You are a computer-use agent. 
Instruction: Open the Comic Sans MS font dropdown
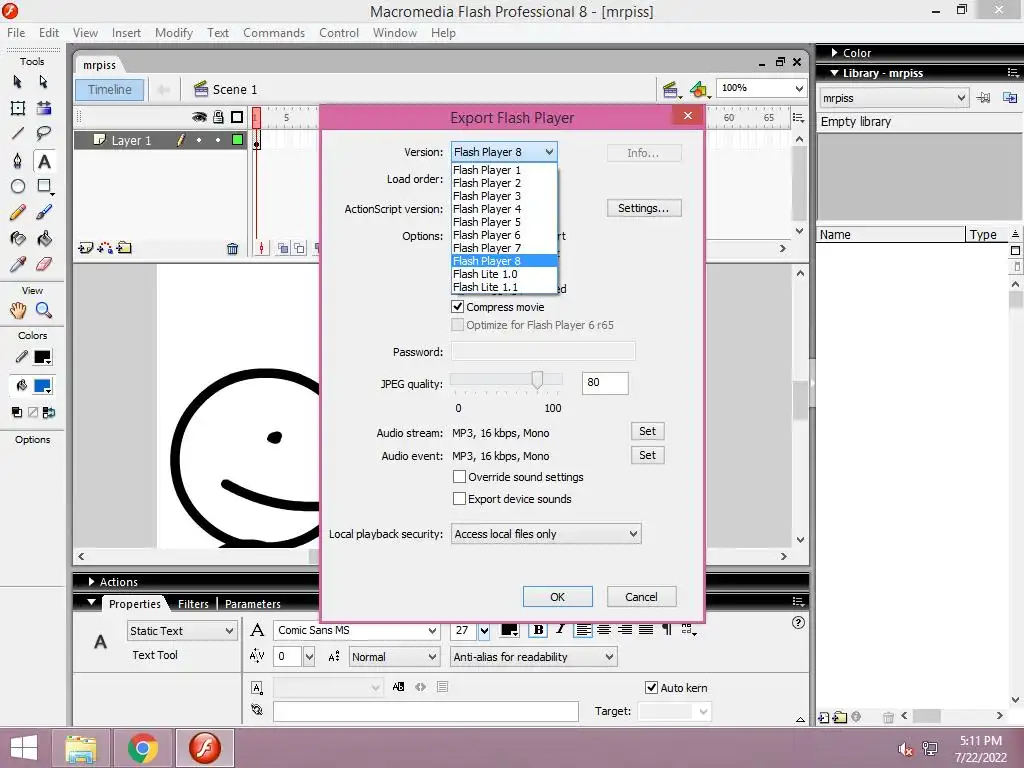tap(356, 630)
